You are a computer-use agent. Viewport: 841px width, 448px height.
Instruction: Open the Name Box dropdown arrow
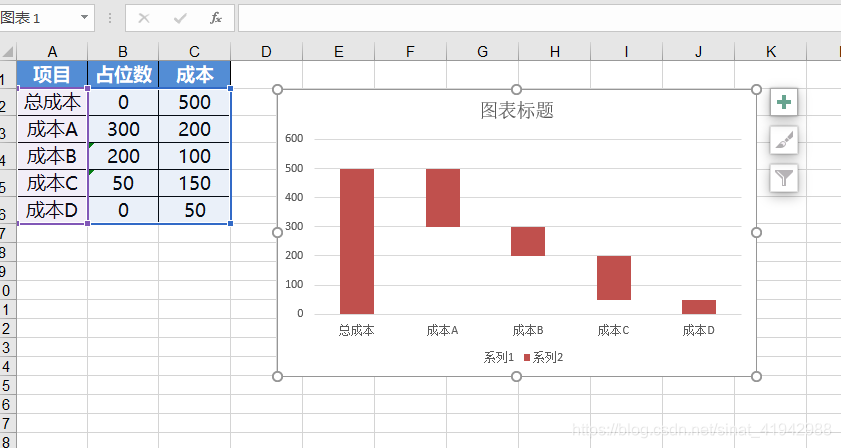(x=84, y=18)
